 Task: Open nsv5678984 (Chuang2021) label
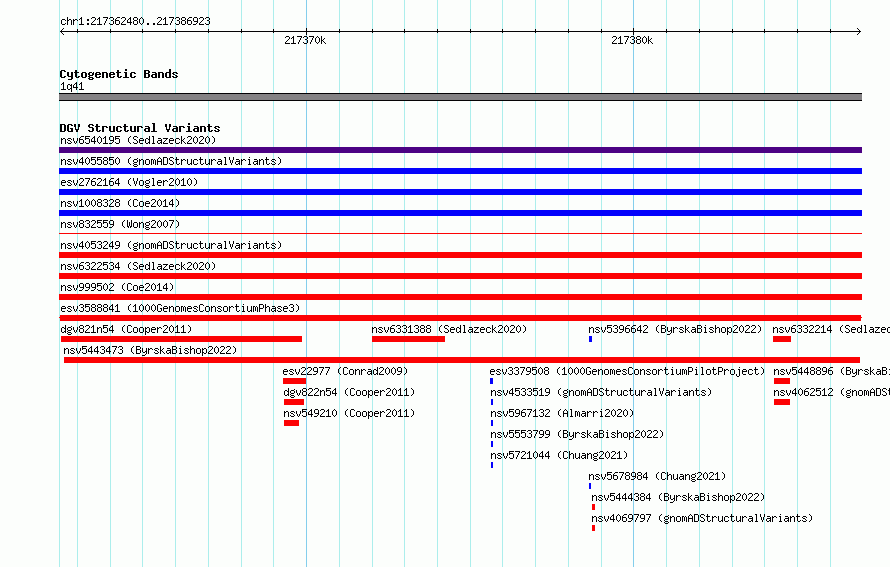pyautogui.click(x=657, y=476)
